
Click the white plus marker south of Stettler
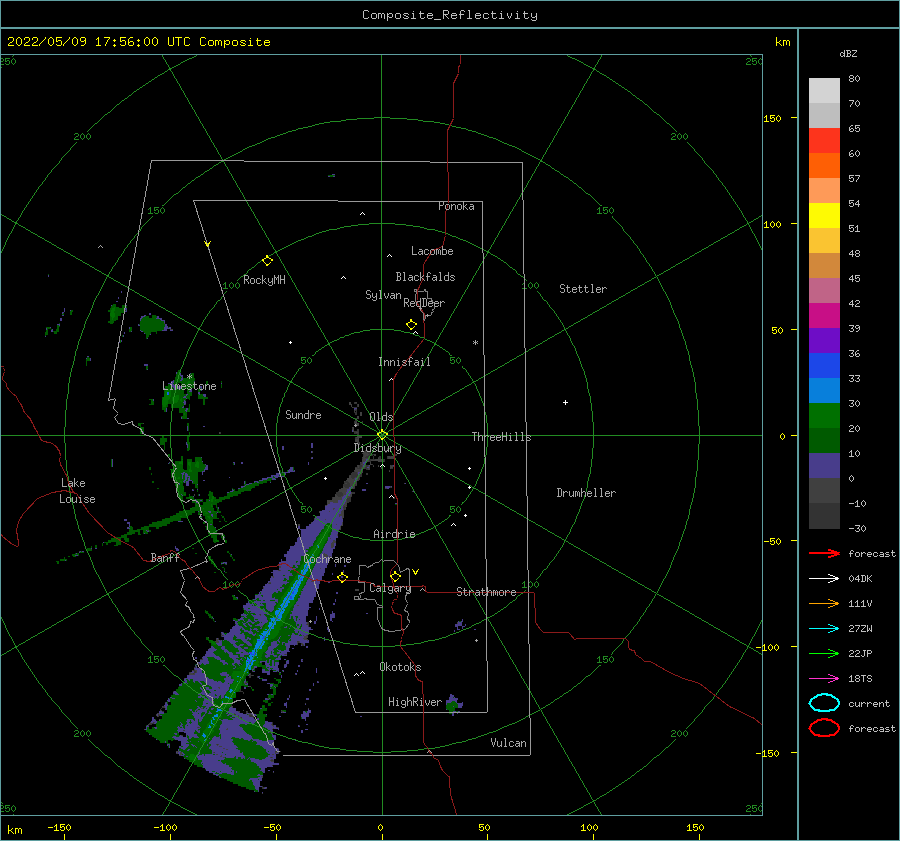tap(565, 402)
